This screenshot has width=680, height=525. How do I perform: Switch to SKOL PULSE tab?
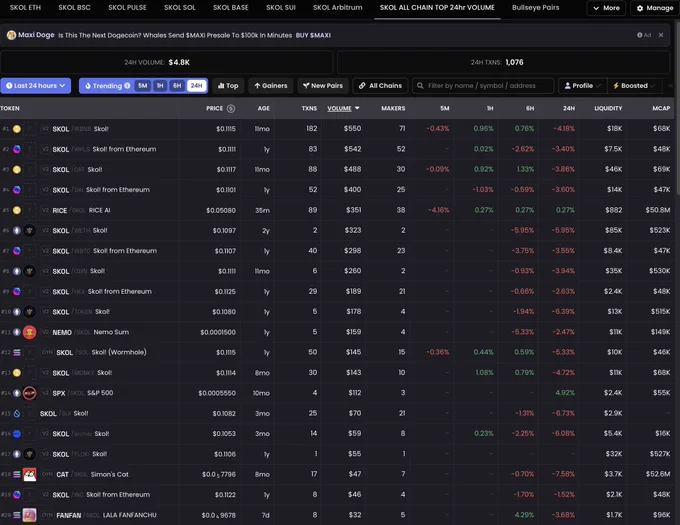pos(127,8)
